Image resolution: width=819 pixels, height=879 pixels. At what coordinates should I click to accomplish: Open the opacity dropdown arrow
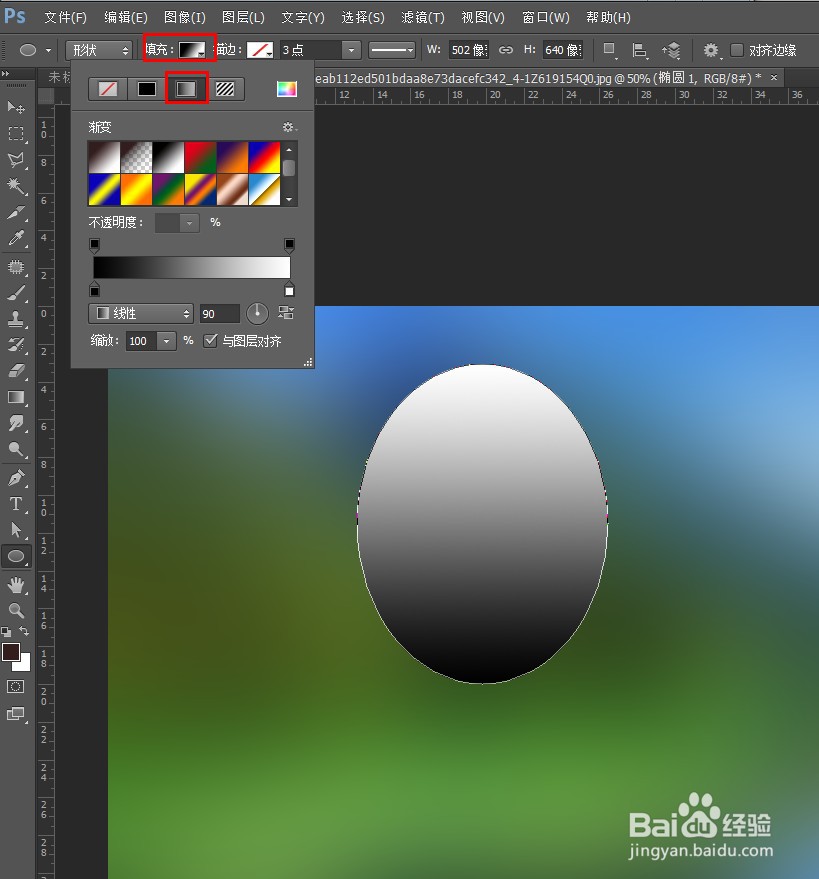click(x=190, y=223)
